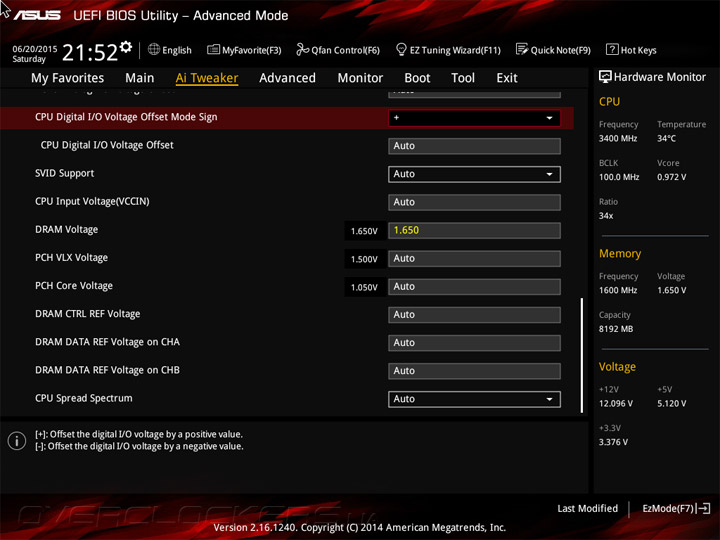Image resolution: width=720 pixels, height=540 pixels.
Task: Click the Hot Keys question mark icon
Action: [x=612, y=49]
